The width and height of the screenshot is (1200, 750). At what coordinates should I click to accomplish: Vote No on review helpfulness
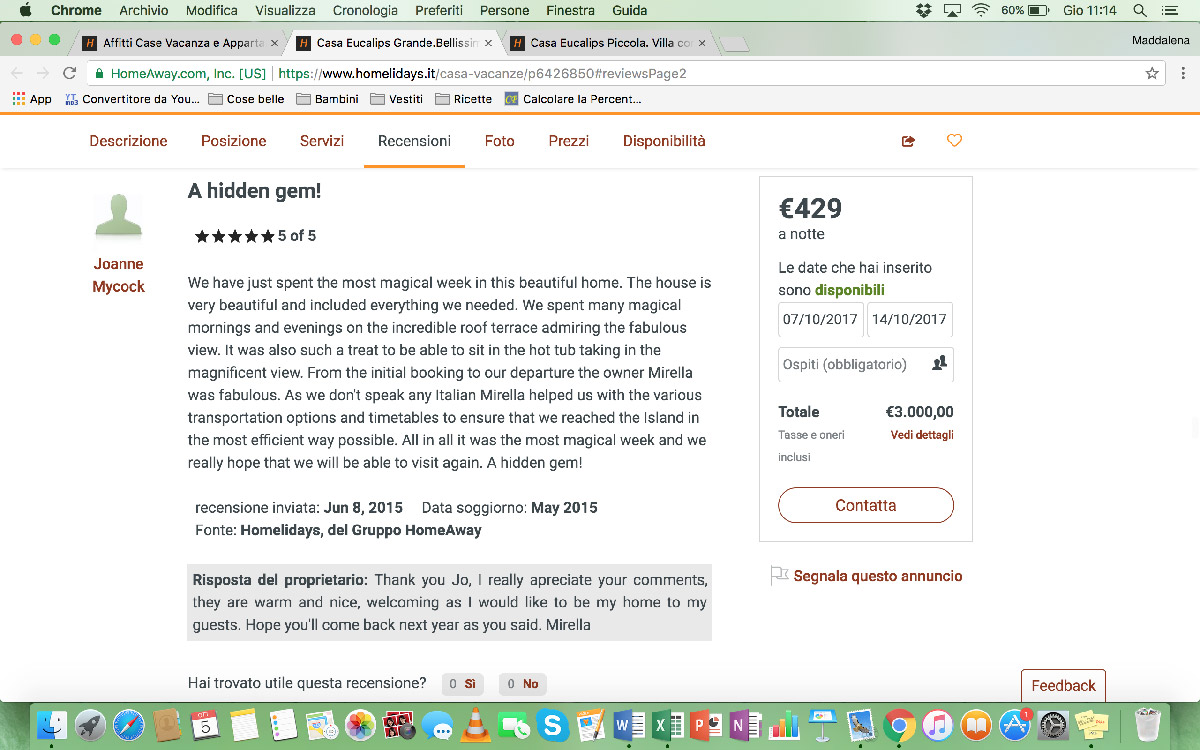[522, 684]
